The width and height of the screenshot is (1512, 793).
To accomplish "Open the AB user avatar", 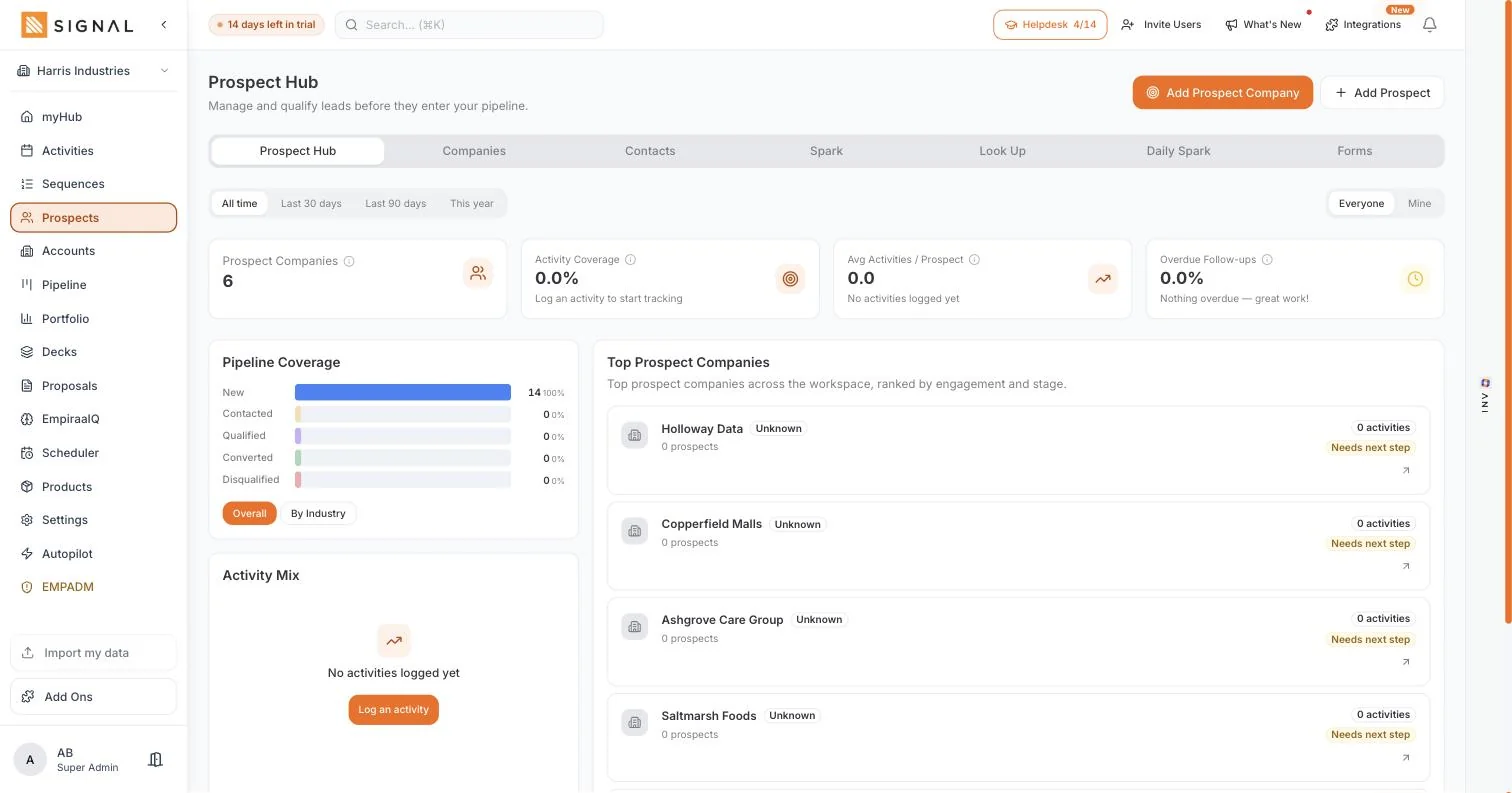I will tap(30, 760).
